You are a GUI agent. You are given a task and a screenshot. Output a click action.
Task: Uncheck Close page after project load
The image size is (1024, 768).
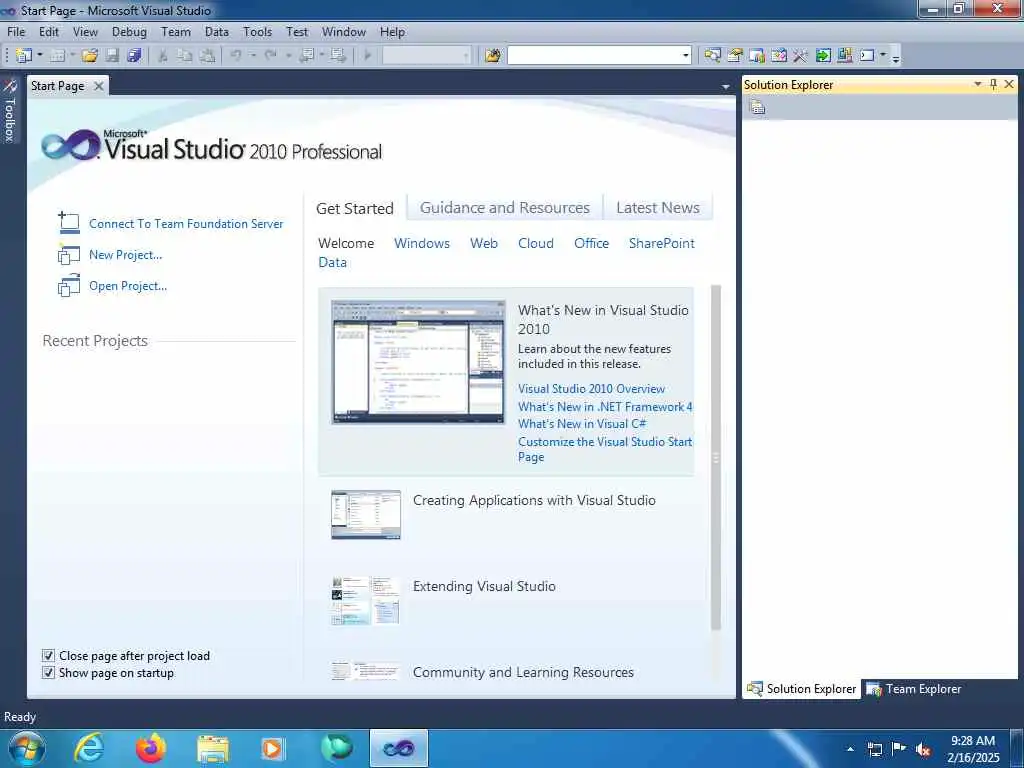point(48,656)
